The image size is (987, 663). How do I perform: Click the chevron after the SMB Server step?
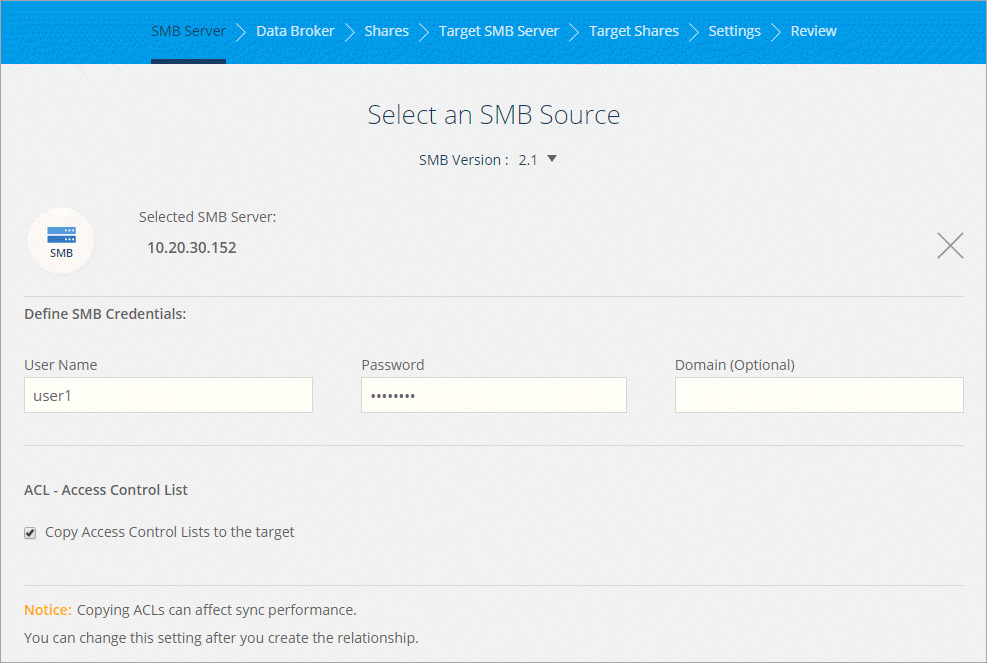pos(241,32)
